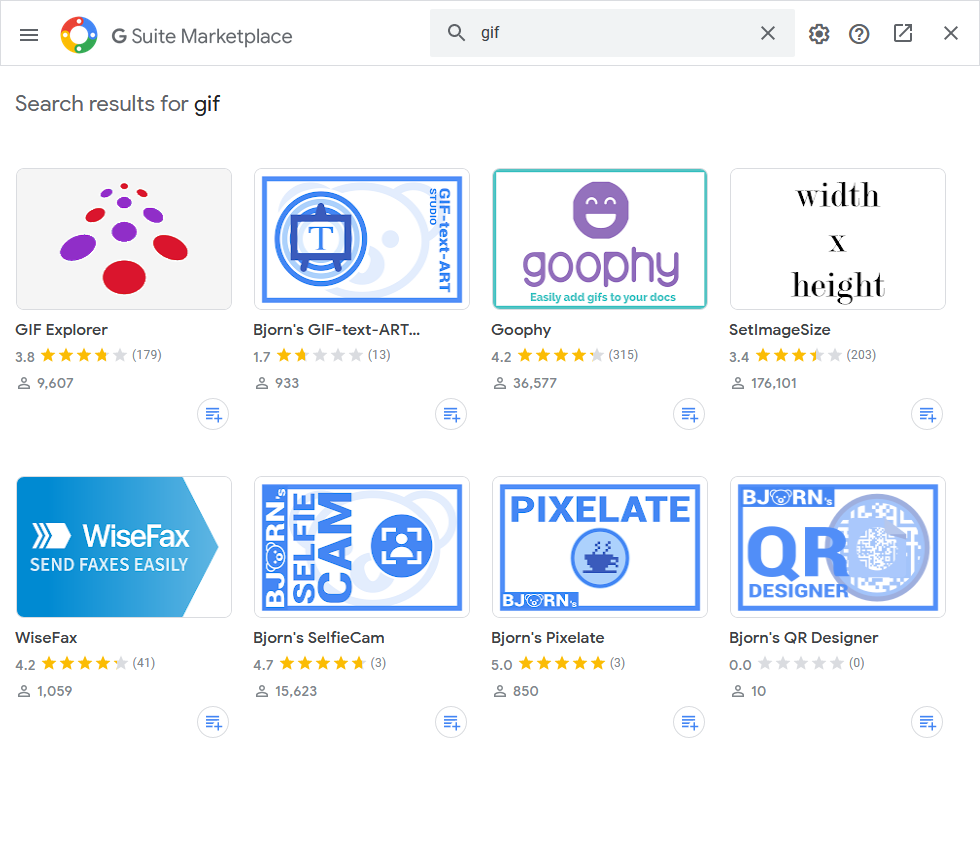Click the WiseFax app title
980x866 pixels.
tap(46, 638)
